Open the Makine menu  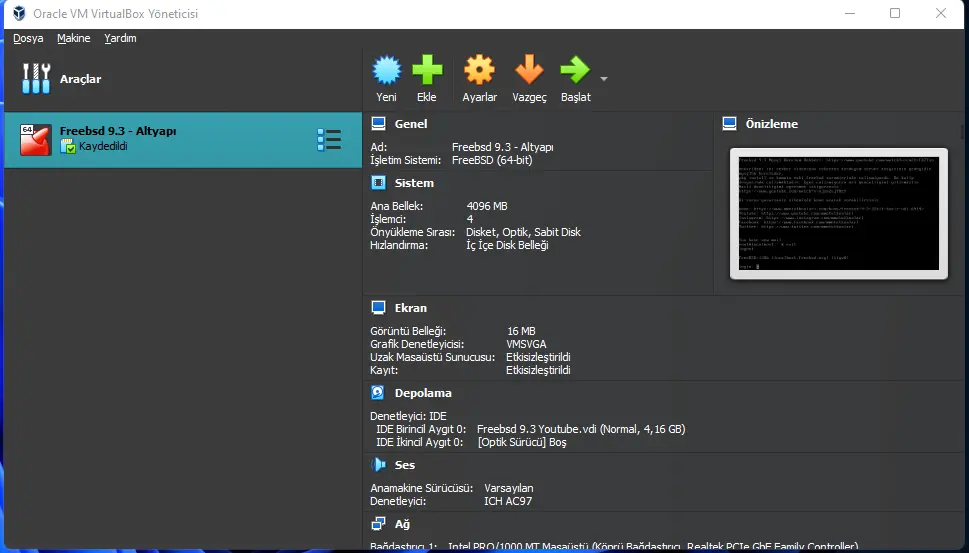pyautogui.click(x=74, y=38)
